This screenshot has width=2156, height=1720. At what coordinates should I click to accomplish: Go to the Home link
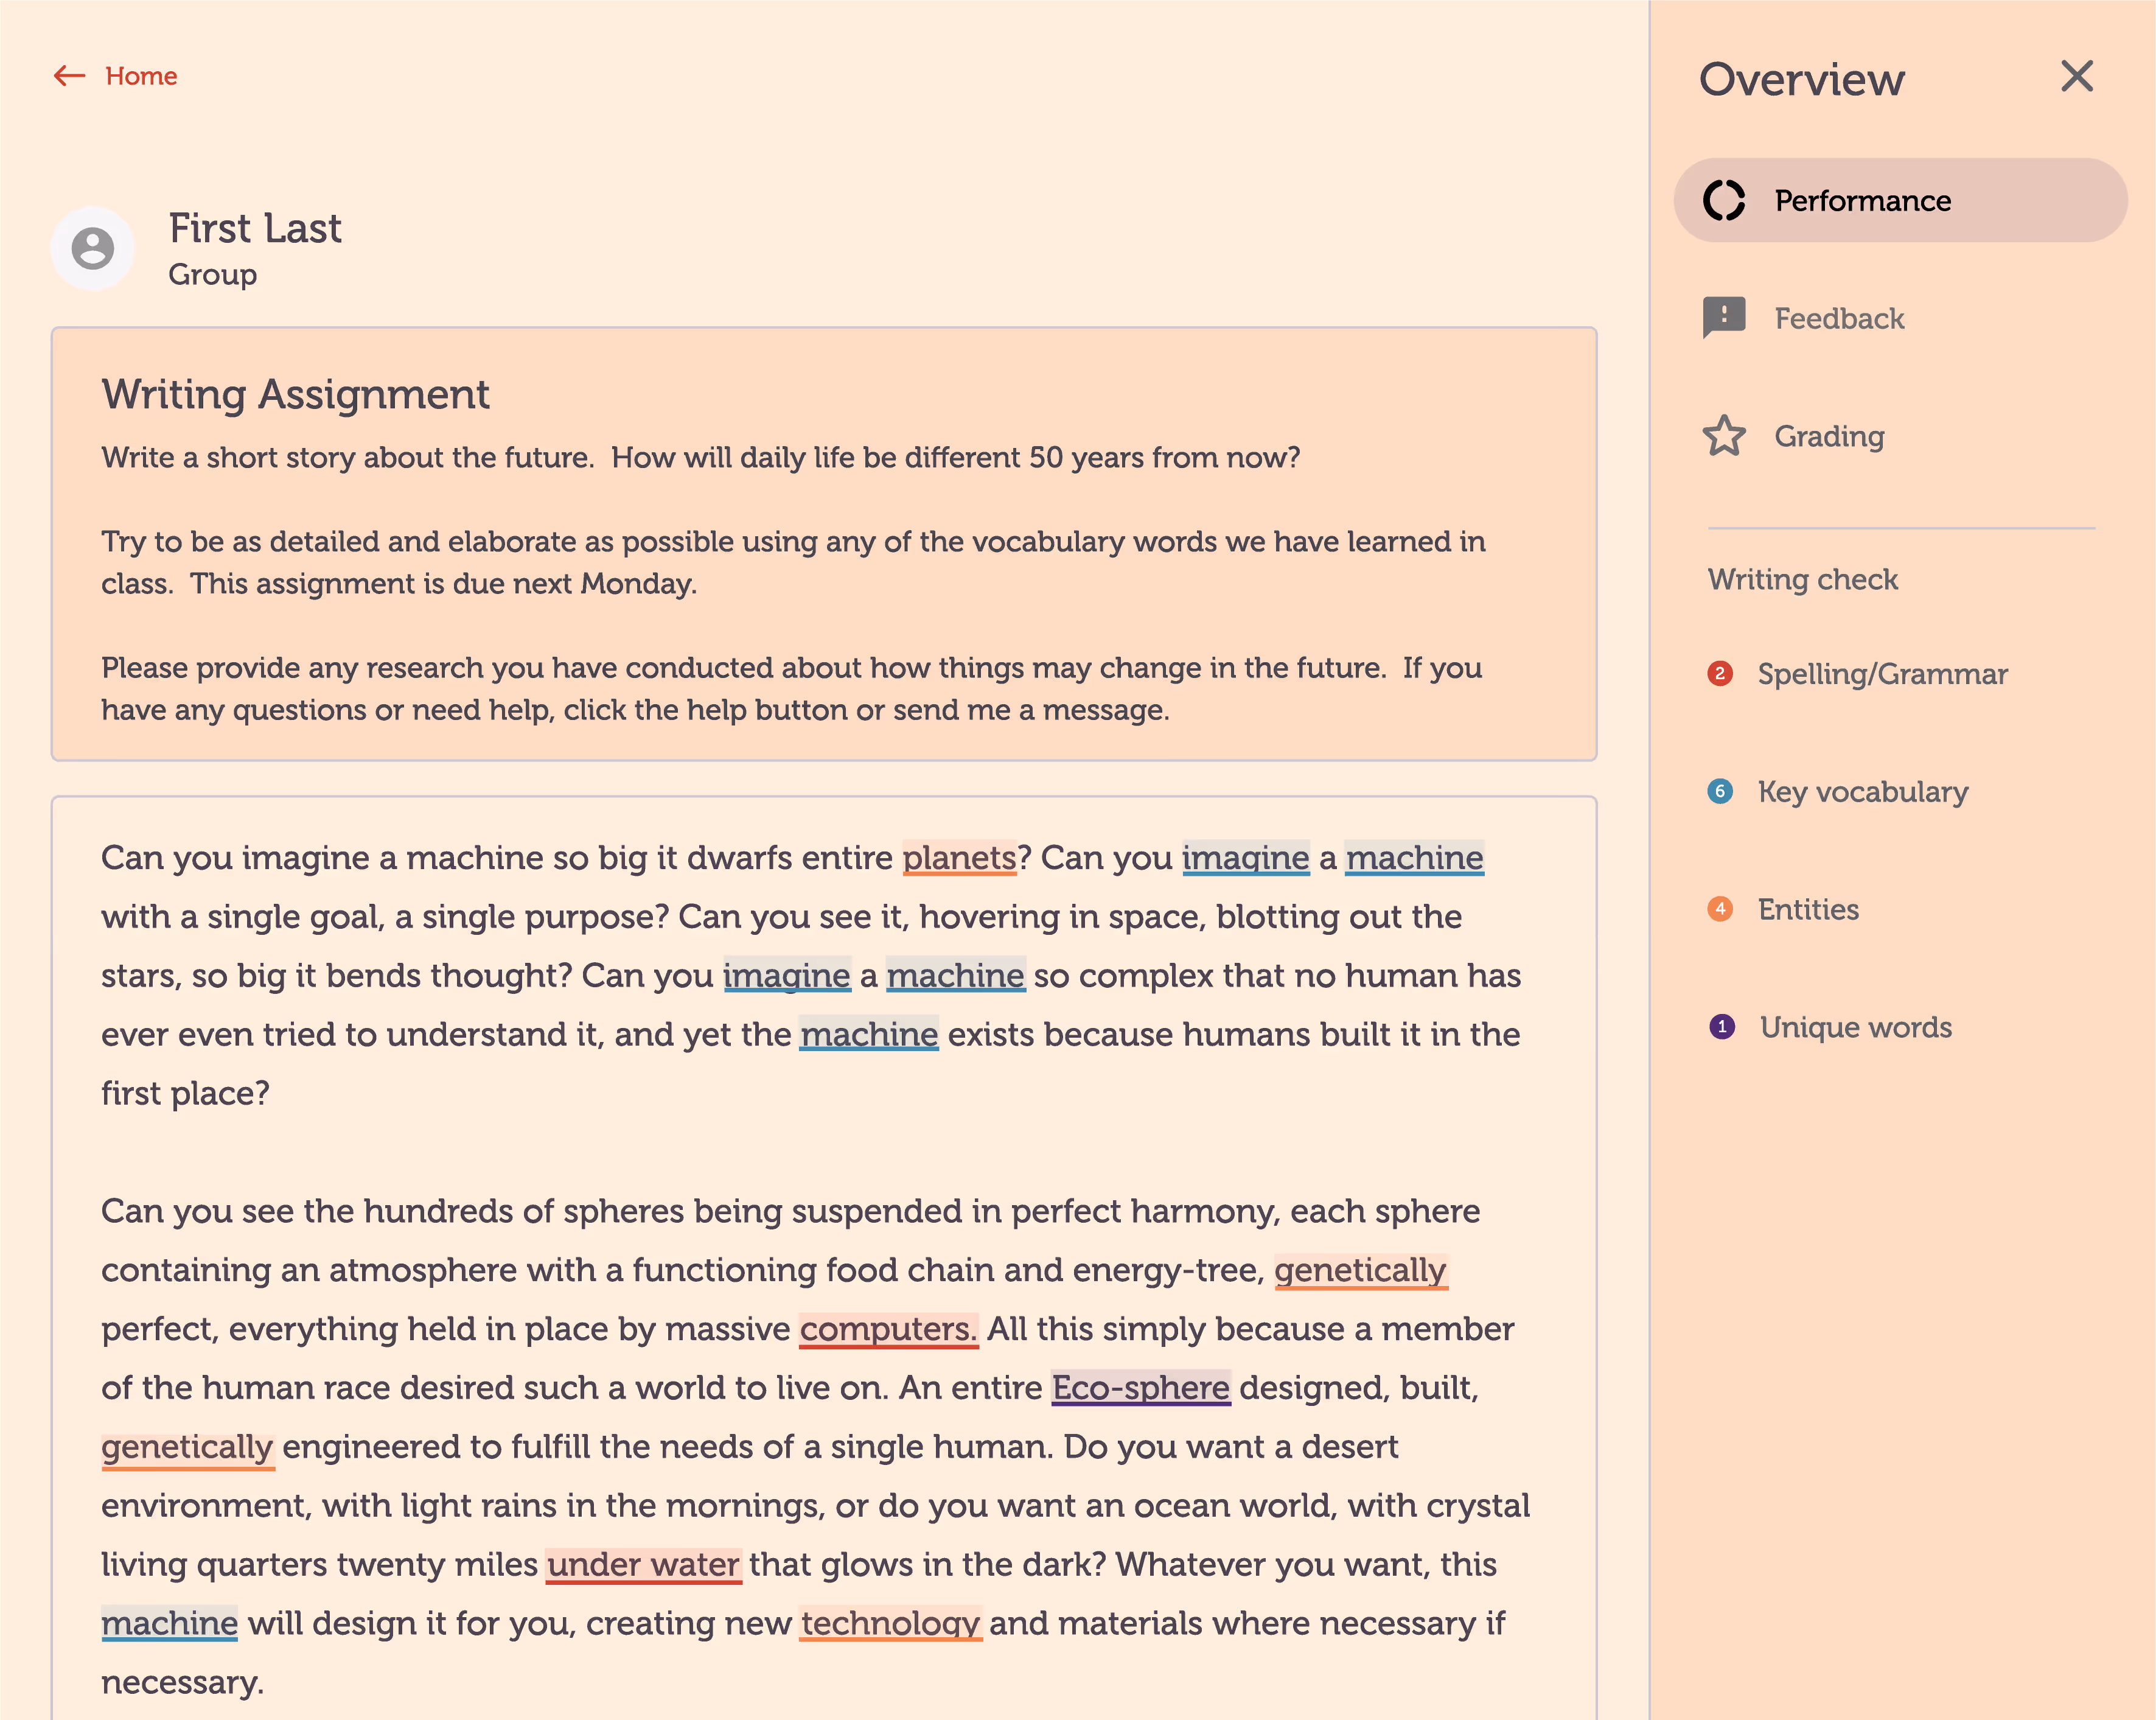pos(141,76)
